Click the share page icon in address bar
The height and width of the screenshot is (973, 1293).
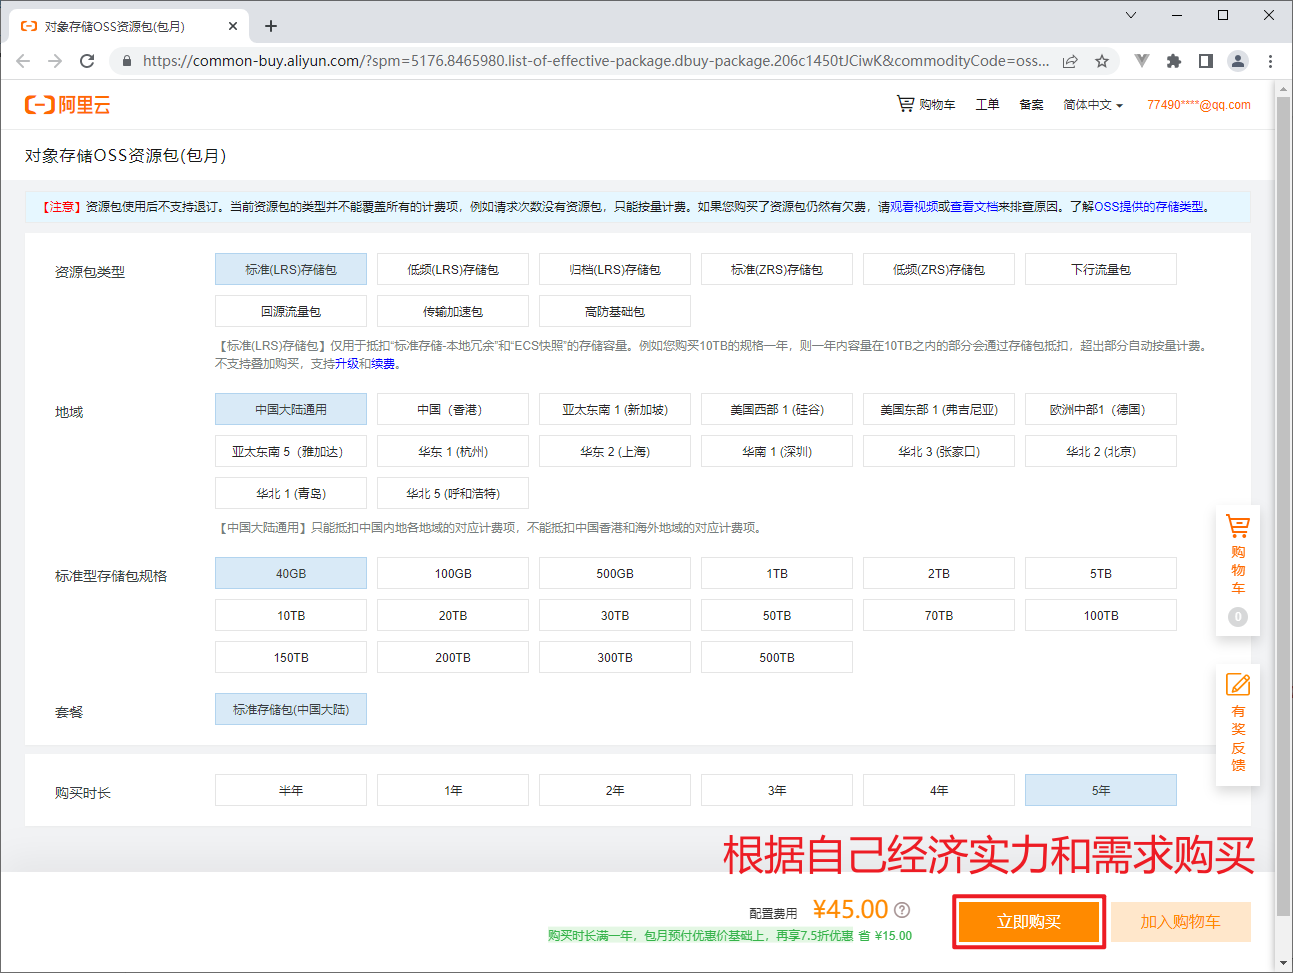point(1070,61)
